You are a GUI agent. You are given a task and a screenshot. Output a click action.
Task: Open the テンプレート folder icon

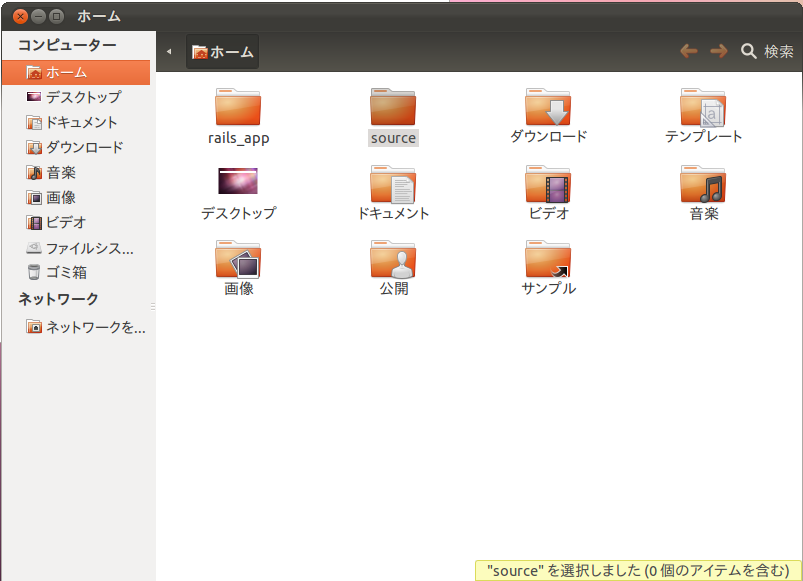pos(703,107)
